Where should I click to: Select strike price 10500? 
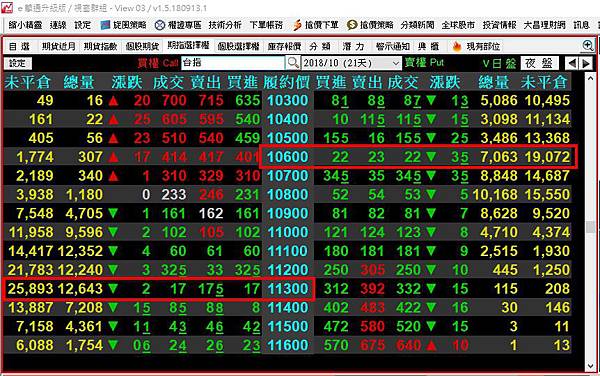(x=288, y=138)
